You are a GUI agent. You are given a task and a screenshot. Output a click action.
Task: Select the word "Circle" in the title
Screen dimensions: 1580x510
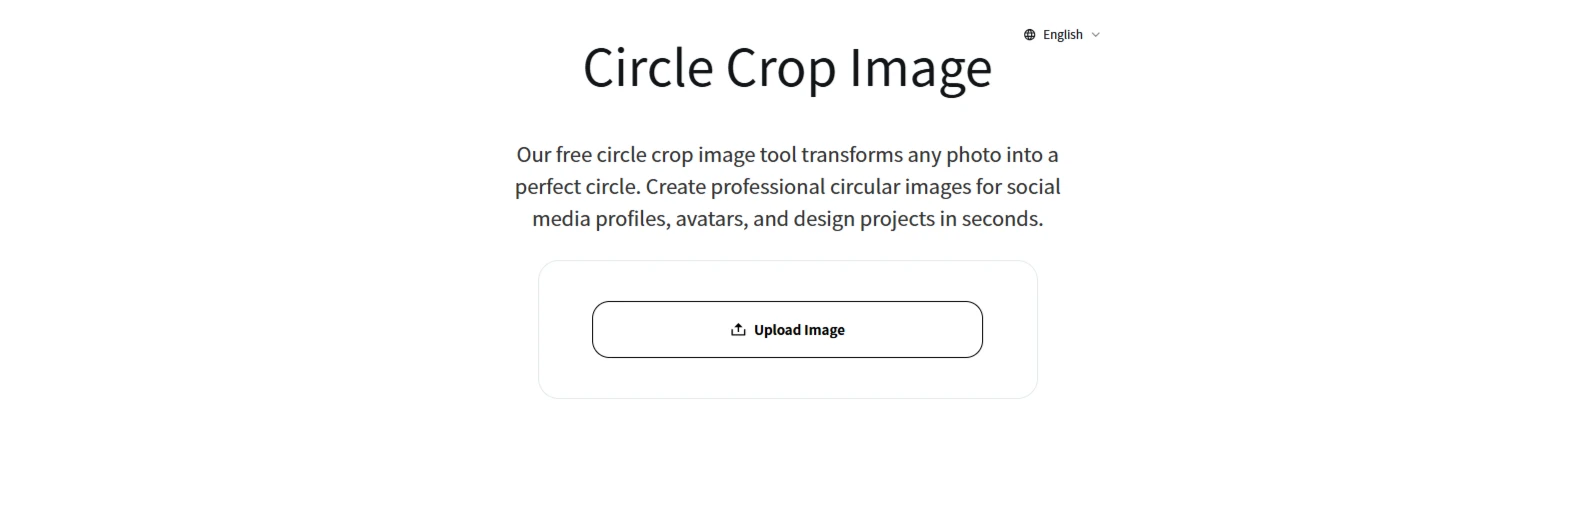pyautogui.click(x=648, y=68)
